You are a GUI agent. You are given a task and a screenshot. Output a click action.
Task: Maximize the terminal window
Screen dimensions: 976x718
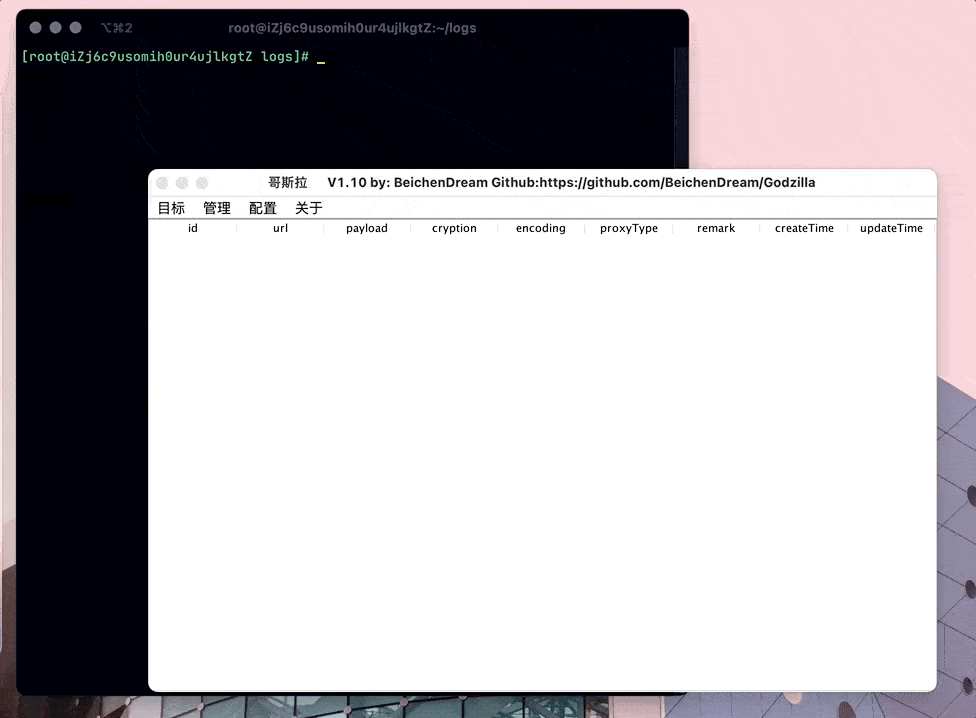(x=75, y=28)
